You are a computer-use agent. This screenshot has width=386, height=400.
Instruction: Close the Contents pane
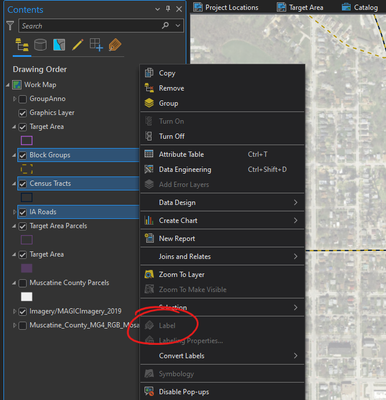click(x=179, y=9)
